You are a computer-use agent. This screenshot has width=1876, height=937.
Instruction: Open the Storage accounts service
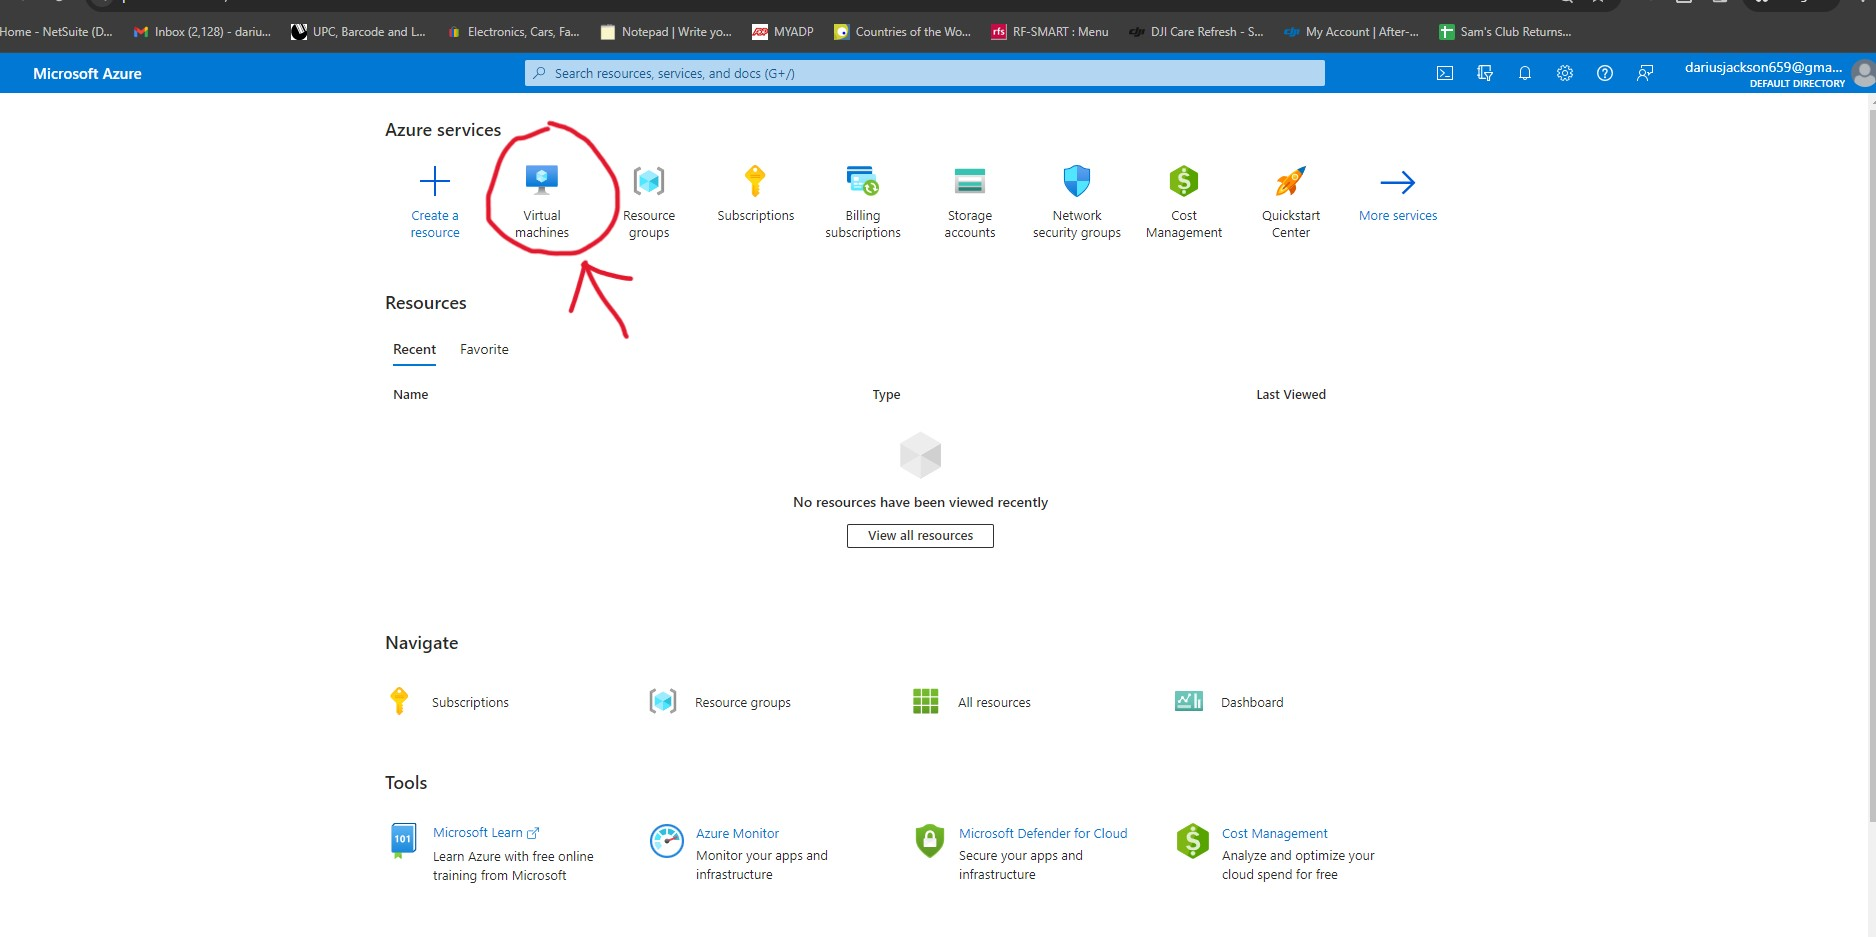(968, 196)
